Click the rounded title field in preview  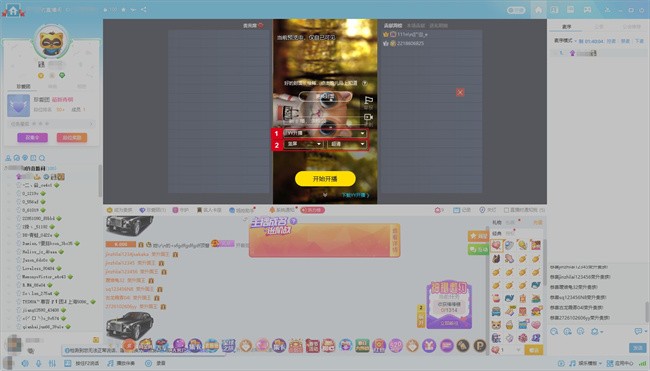pos(325,97)
